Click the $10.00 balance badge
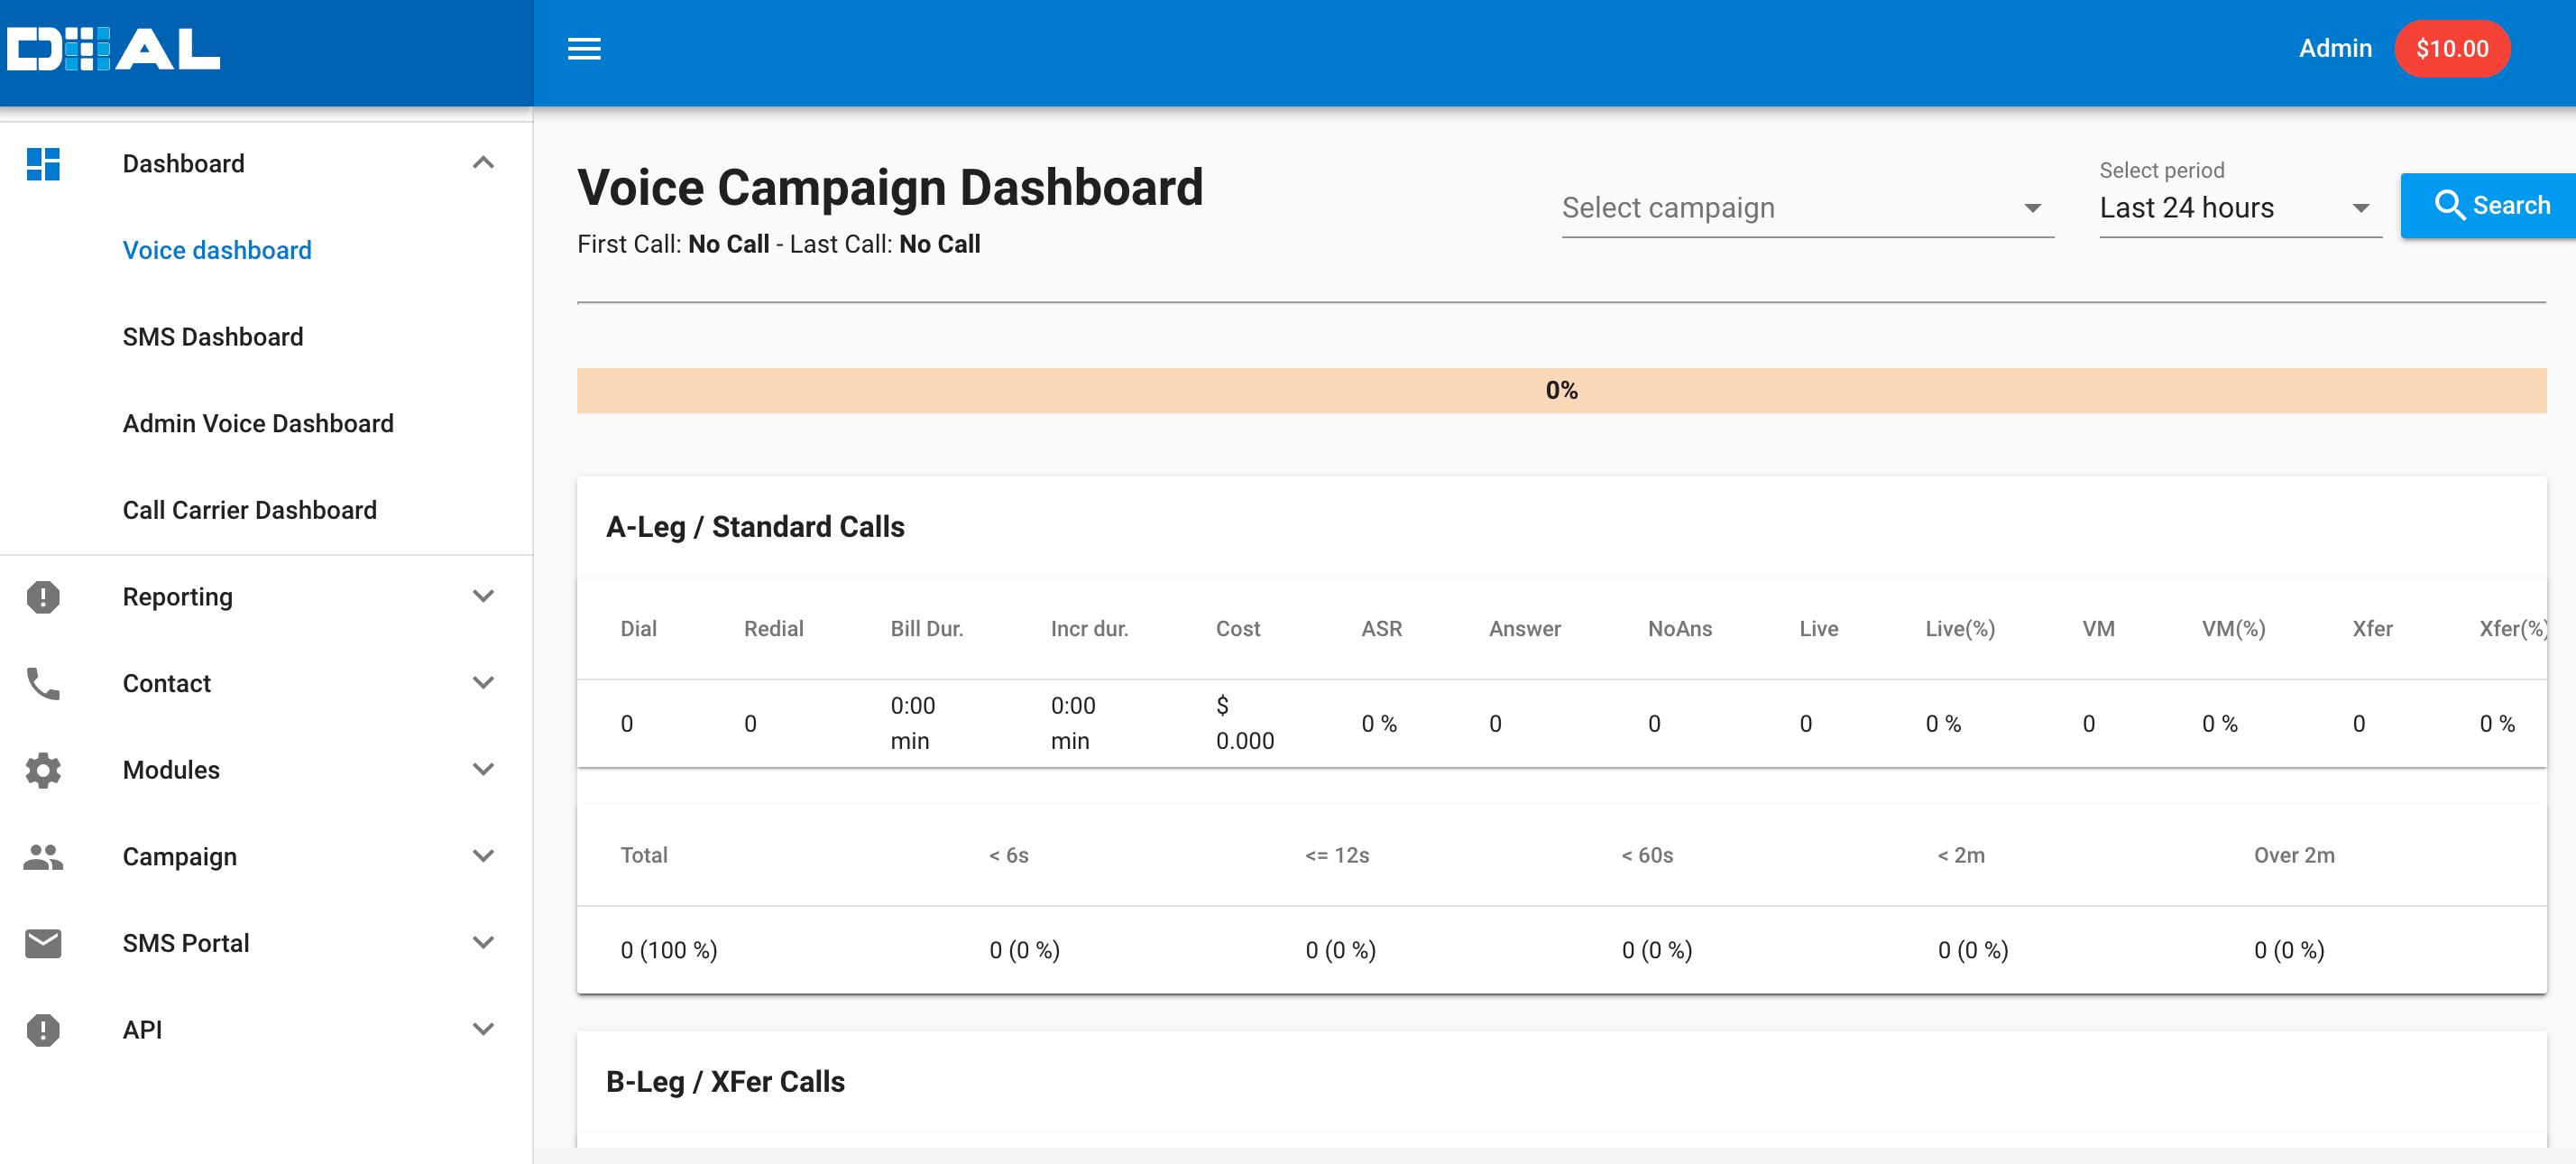The height and width of the screenshot is (1164, 2576). tap(2451, 49)
